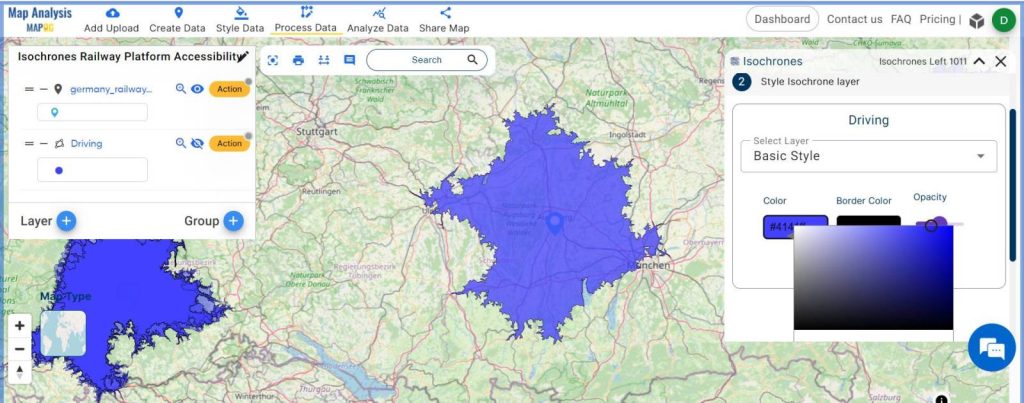Close the Isochrones panel
The width and height of the screenshot is (1024, 403).
(1000, 61)
